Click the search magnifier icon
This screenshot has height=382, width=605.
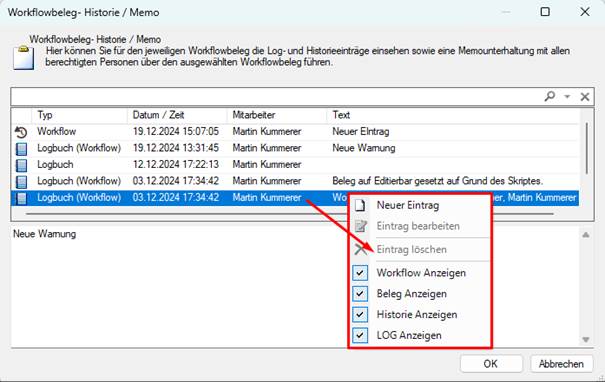[550, 96]
